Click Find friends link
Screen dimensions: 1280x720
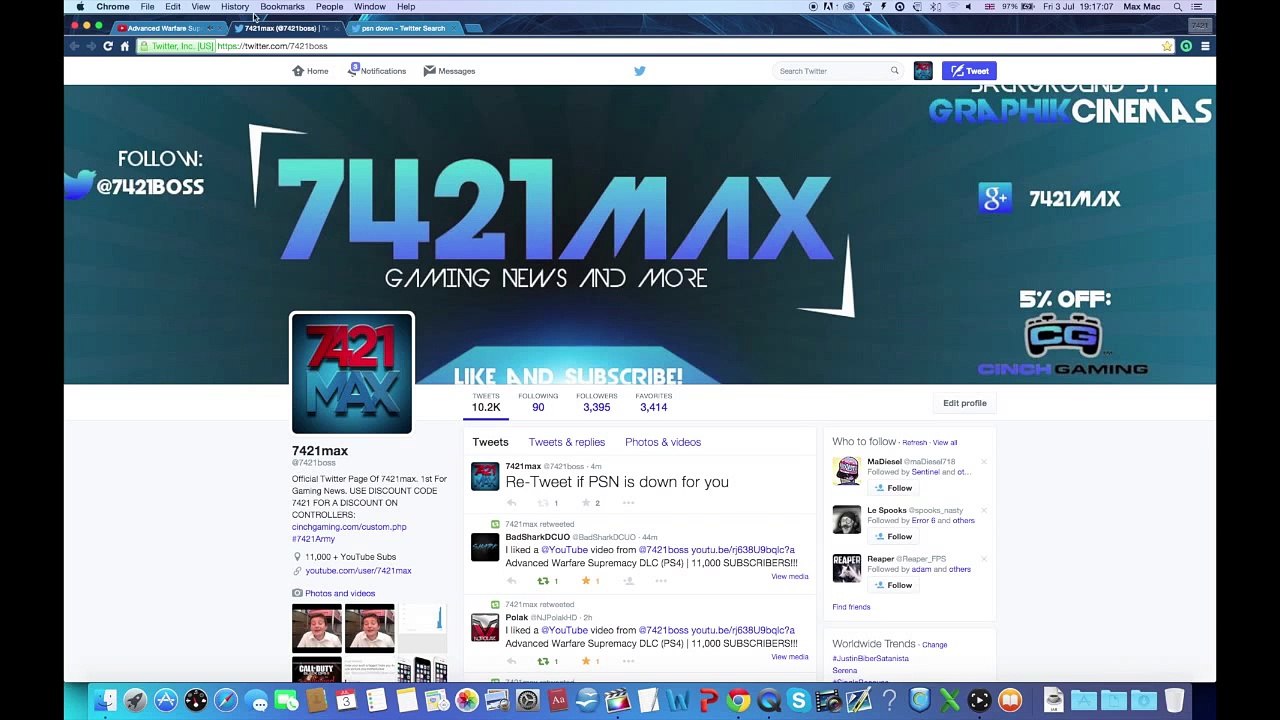click(851, 607)
